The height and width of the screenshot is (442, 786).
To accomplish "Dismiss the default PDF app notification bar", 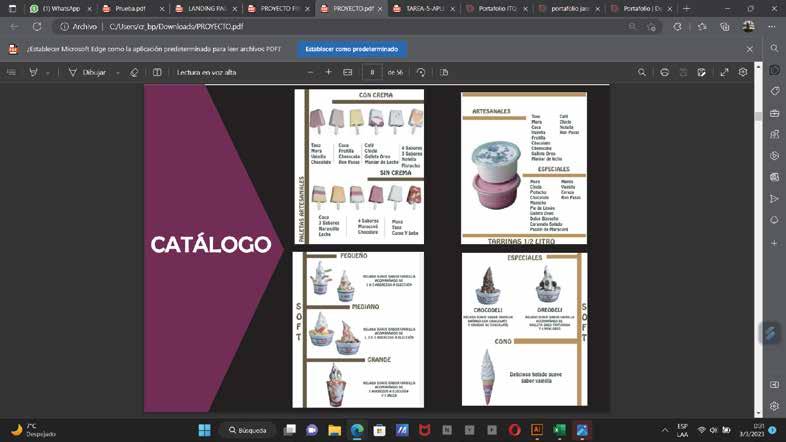I will (749, 49).
